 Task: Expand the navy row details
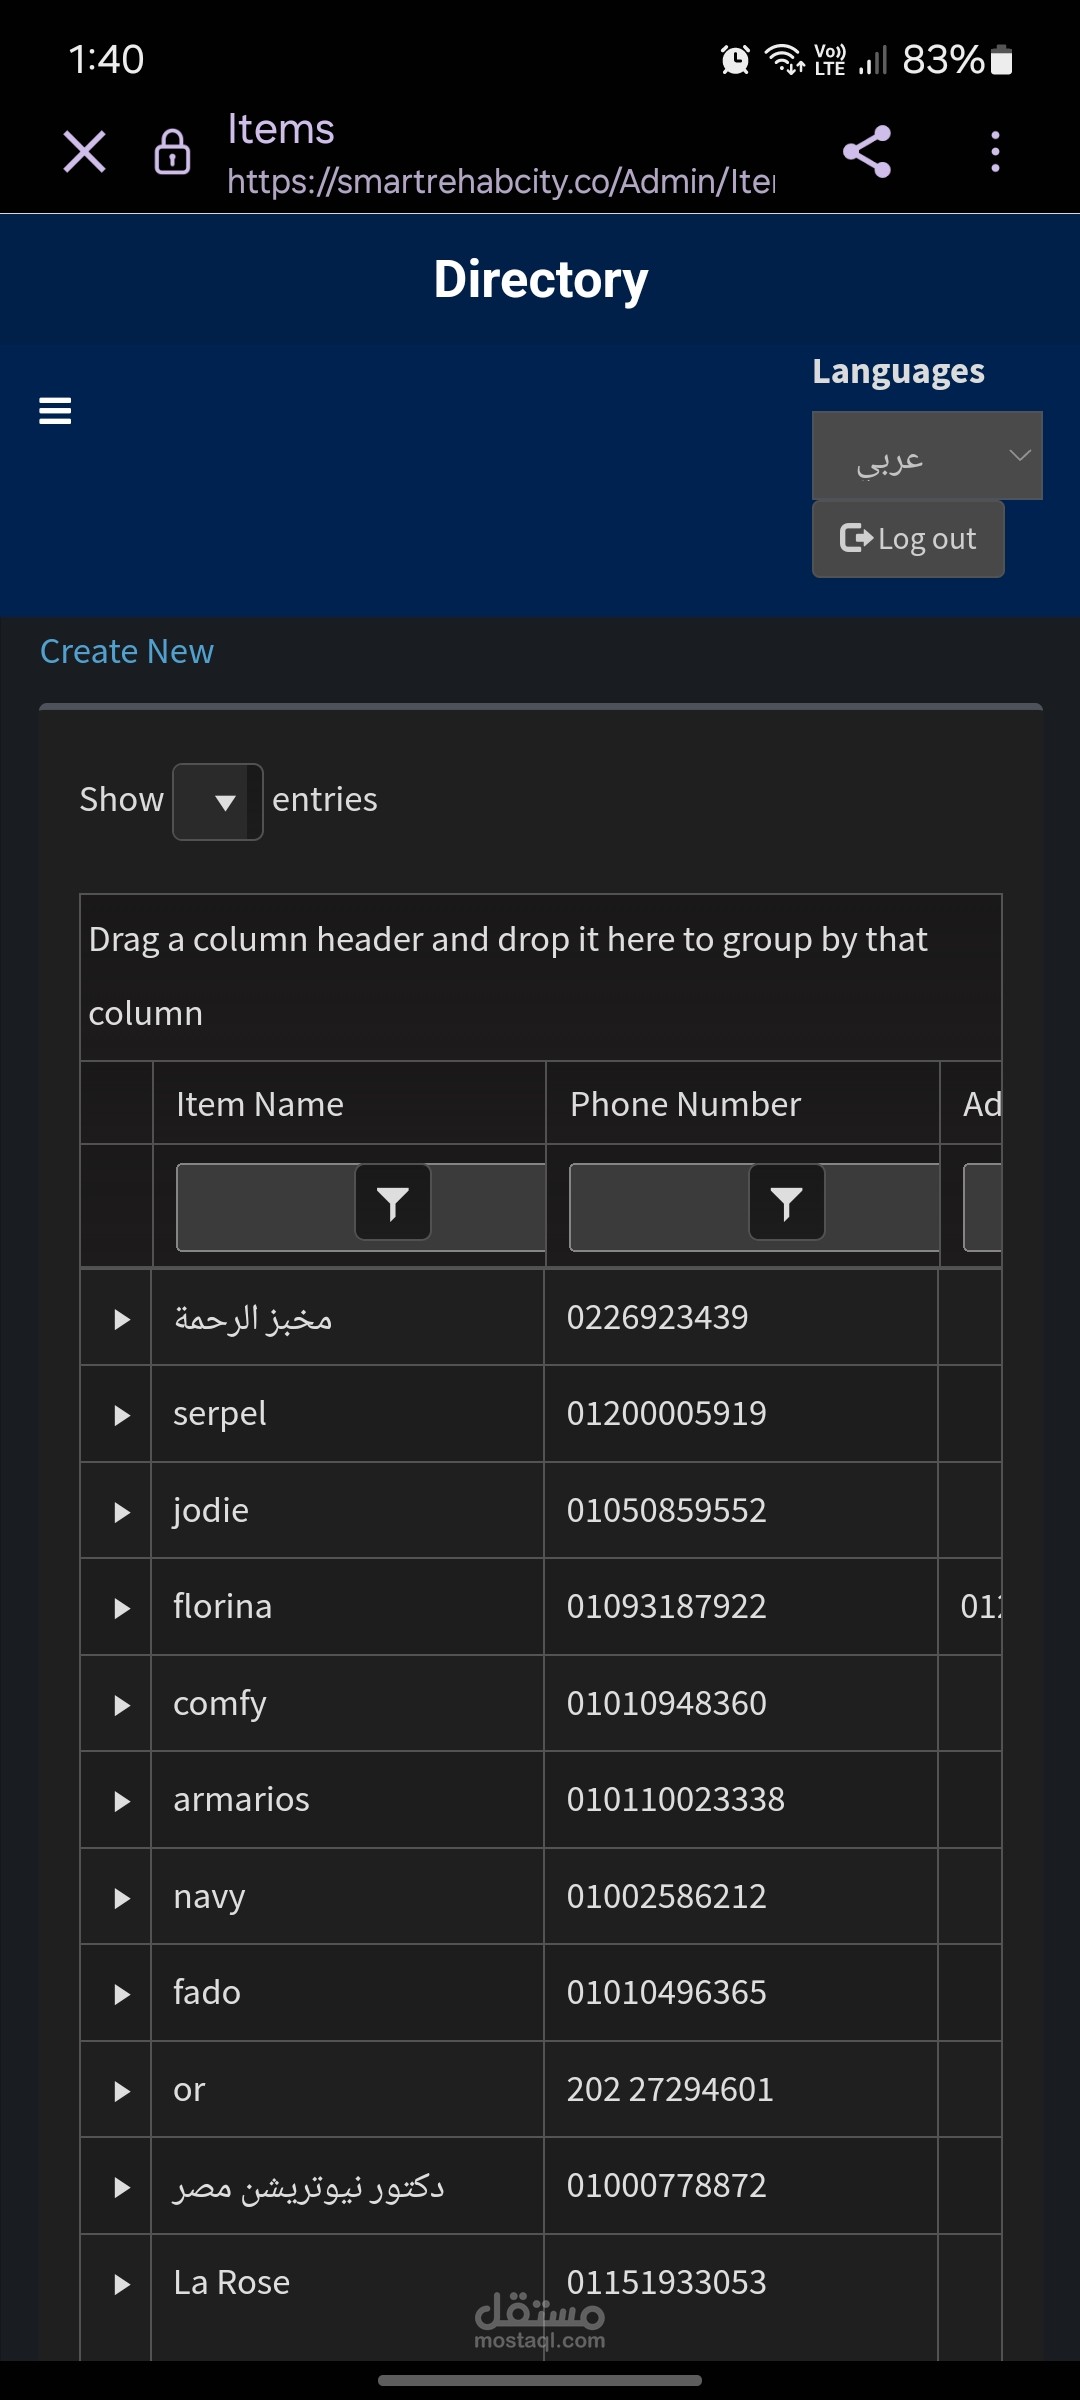122,1896
